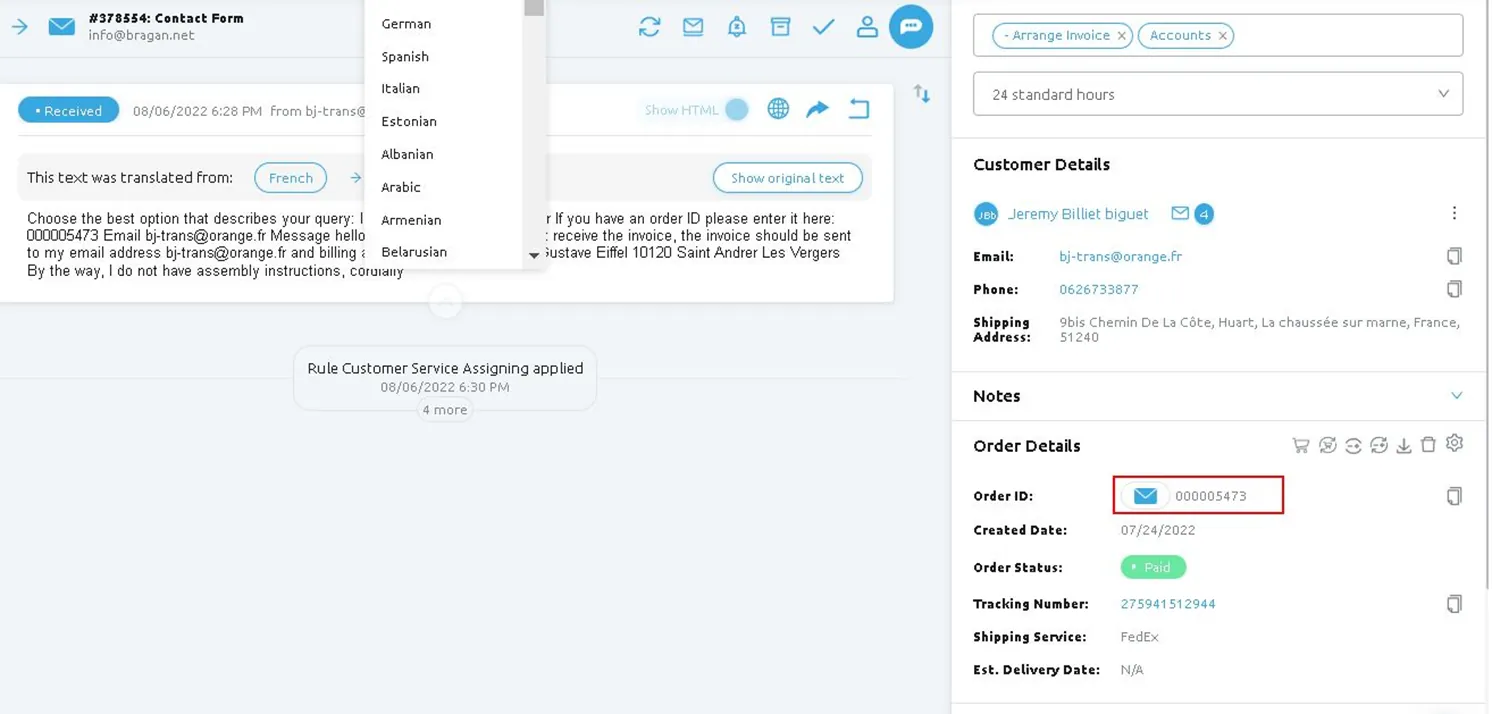Click the fourth circular sync icon in Order Details

coord(1379,445)
